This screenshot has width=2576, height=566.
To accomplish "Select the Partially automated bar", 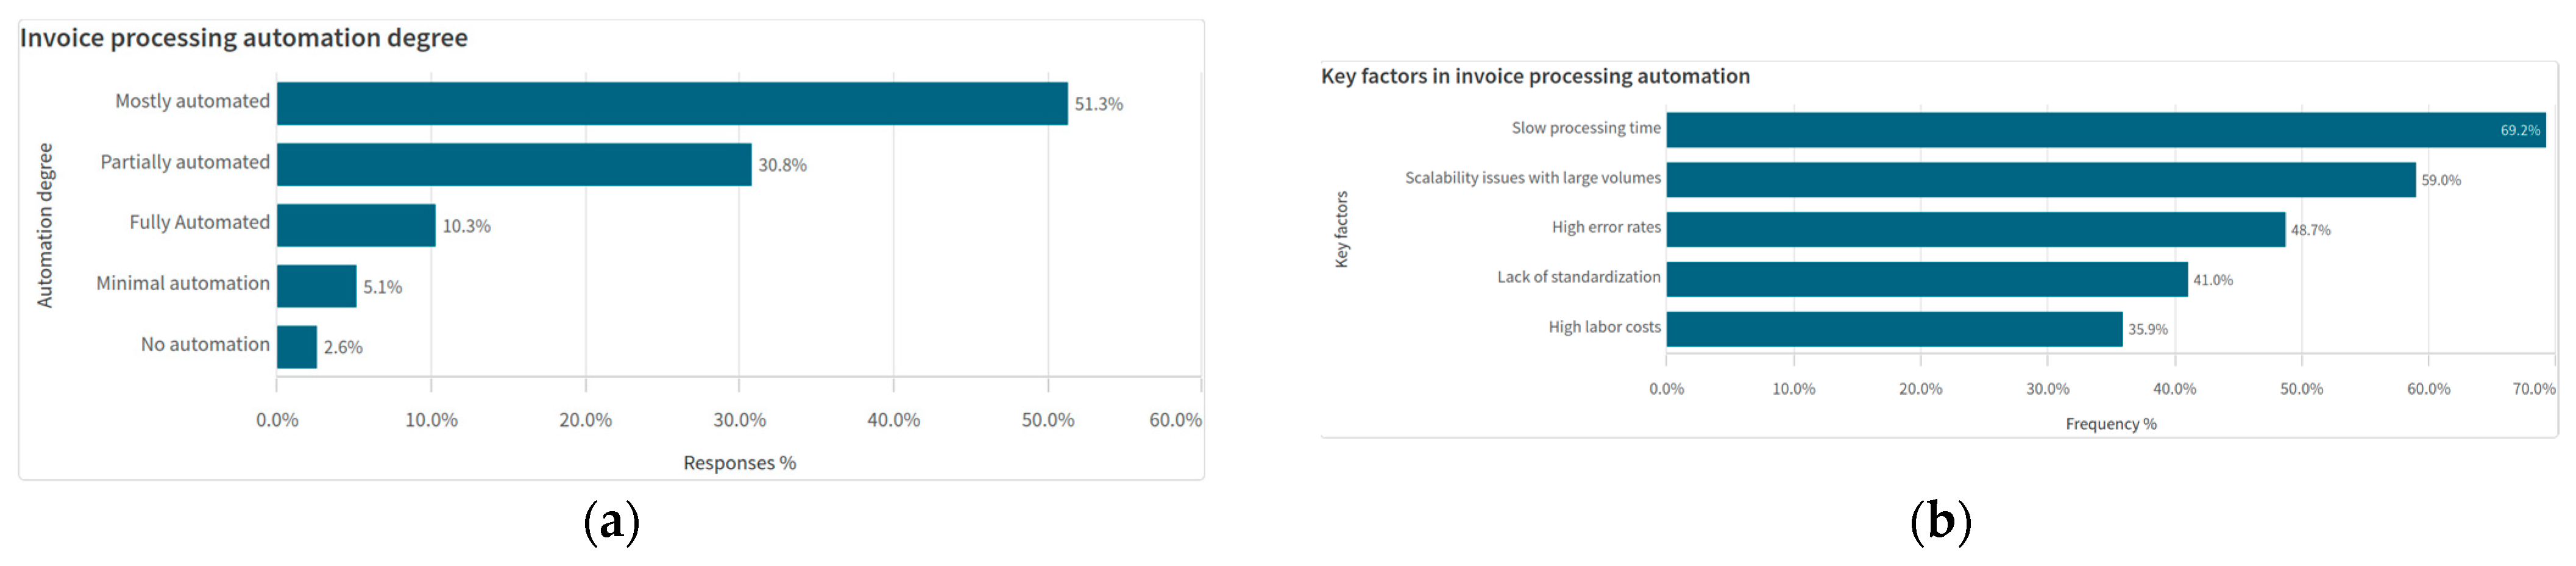I will click(514, 164).
